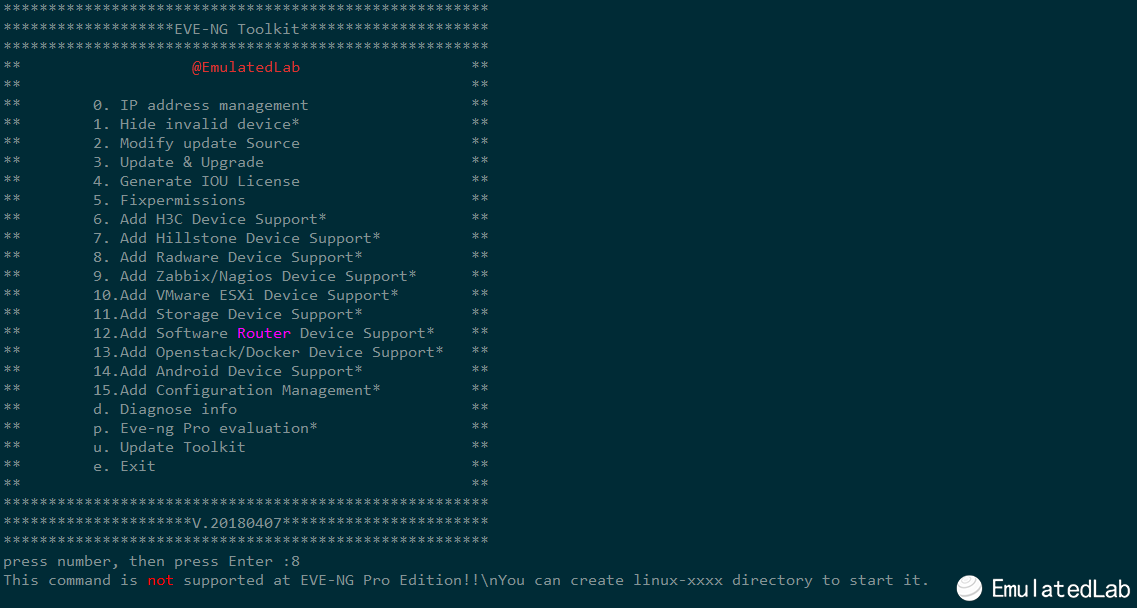Select Eve-ng Pro evaluation option
Screen dimensions: 1137x608
click(205, 428)
